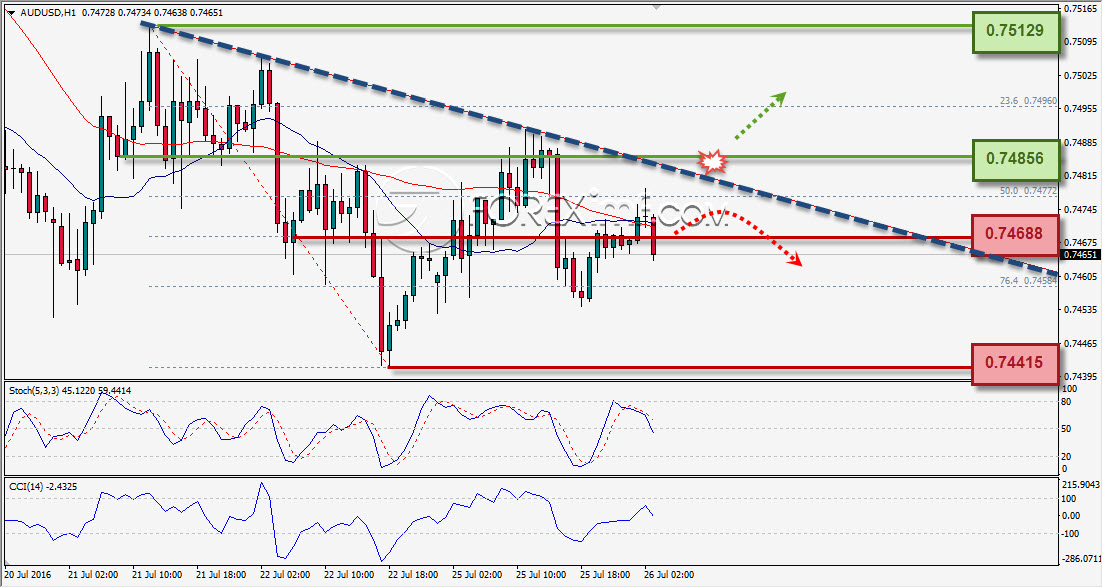1103x588 pixels.
Task: Click the 80 level on the Stoch scale
Action: click(x=1067, y=402)
